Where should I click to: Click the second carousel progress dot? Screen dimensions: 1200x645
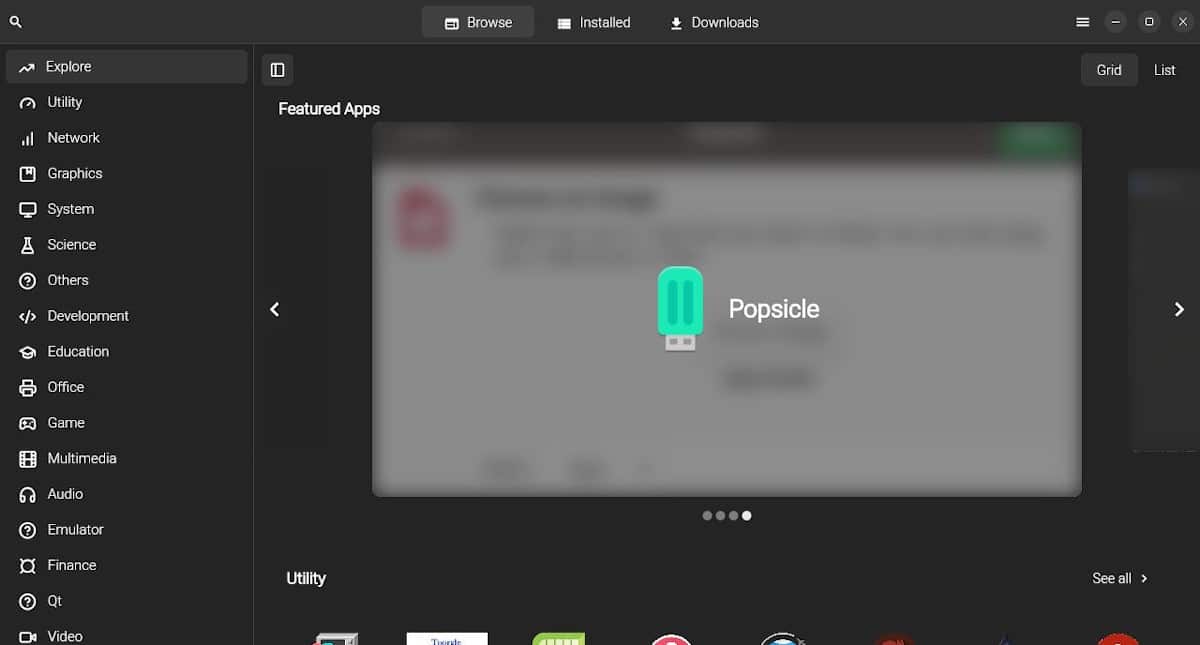coord(720,515)
